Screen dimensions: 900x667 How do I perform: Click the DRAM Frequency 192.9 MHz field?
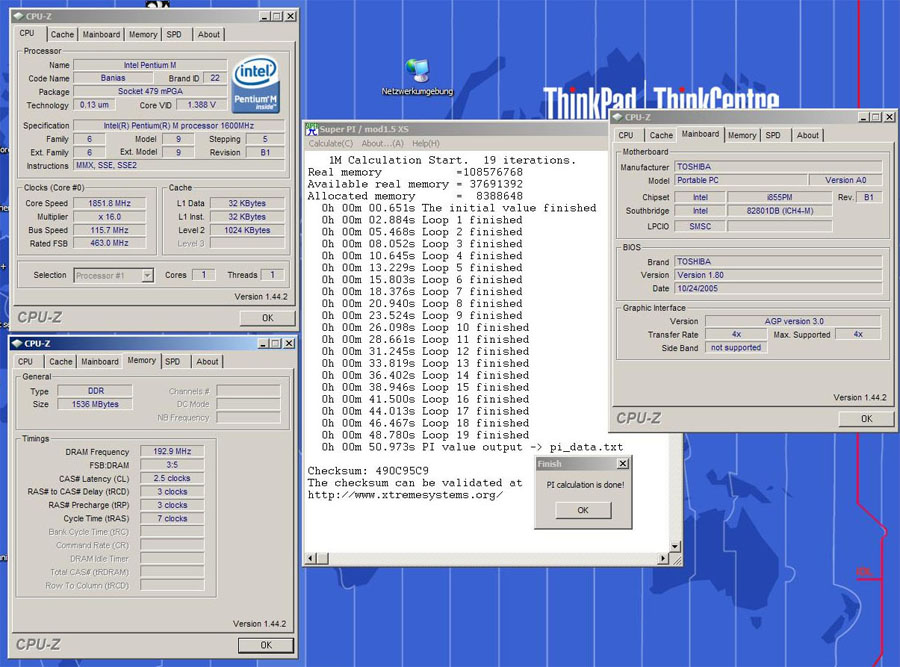click(x=172, y=452)
